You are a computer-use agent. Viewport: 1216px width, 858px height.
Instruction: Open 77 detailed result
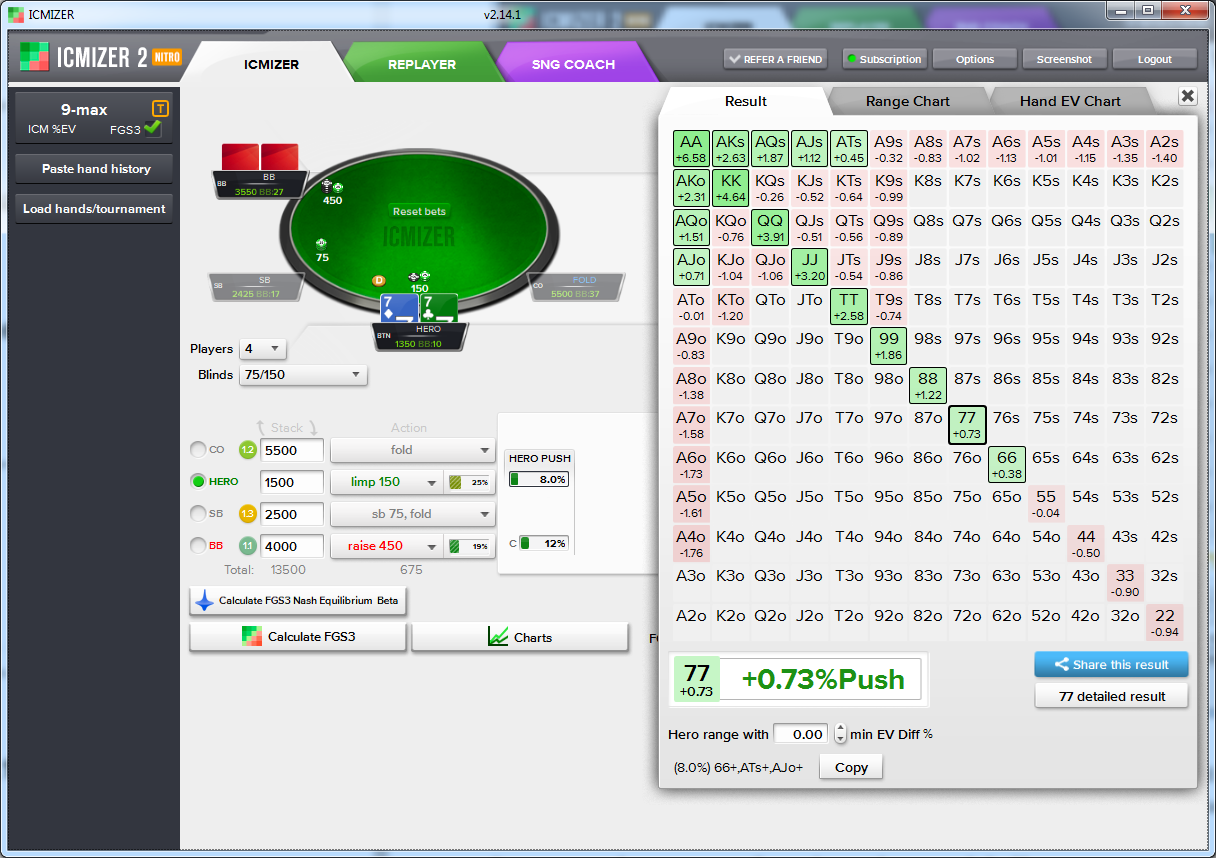[1111, 696]
